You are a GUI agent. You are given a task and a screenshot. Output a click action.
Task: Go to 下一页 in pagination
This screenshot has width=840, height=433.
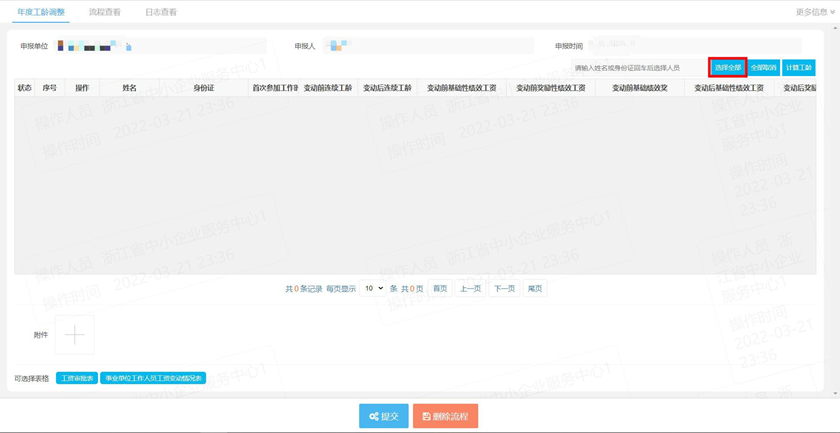(x=504, y=288)
